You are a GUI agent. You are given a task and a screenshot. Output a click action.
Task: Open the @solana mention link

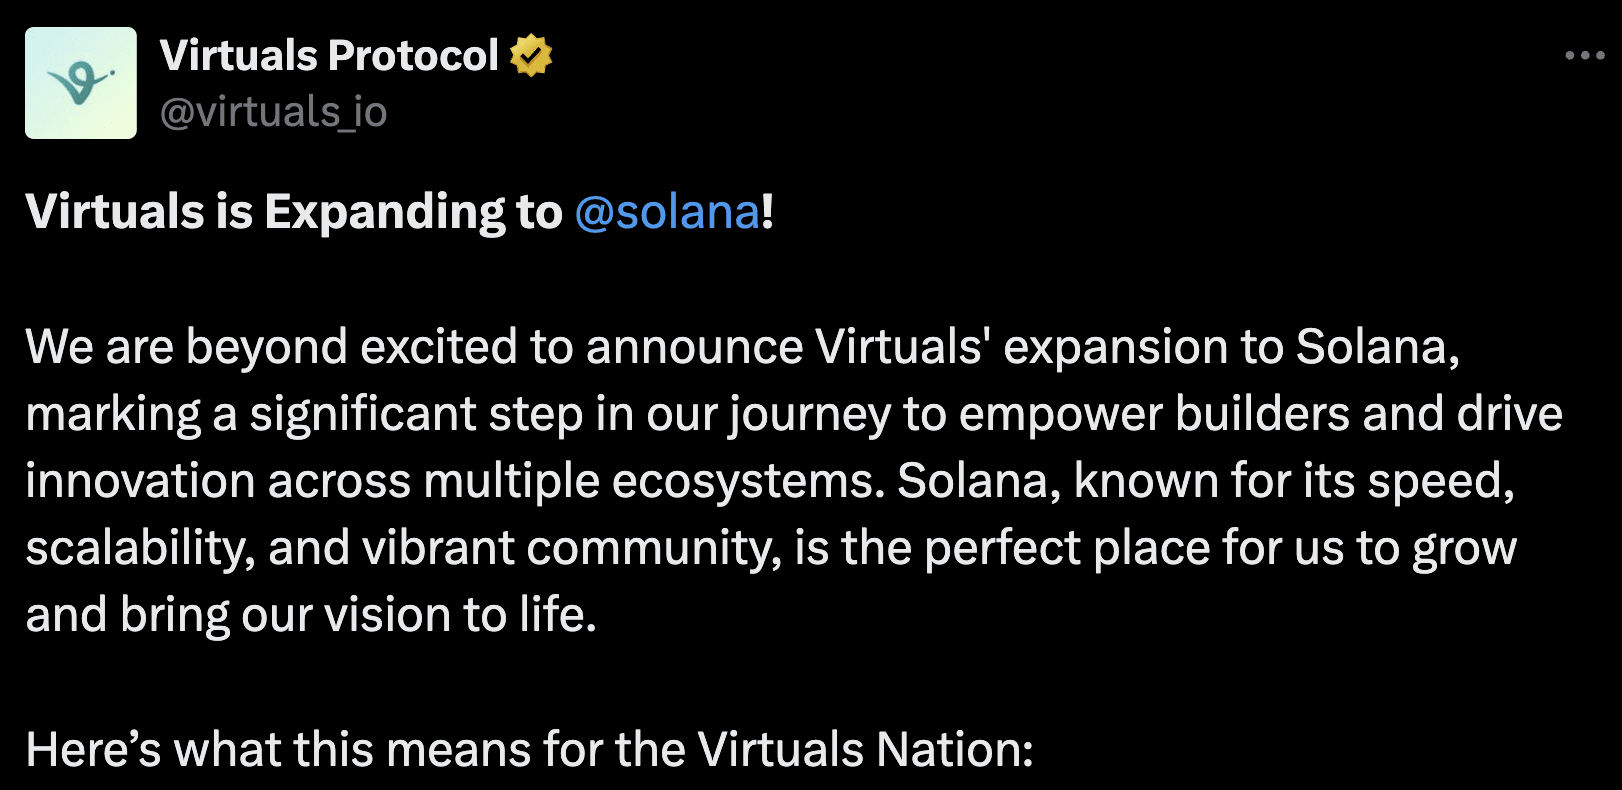click(x=667, y=212)
